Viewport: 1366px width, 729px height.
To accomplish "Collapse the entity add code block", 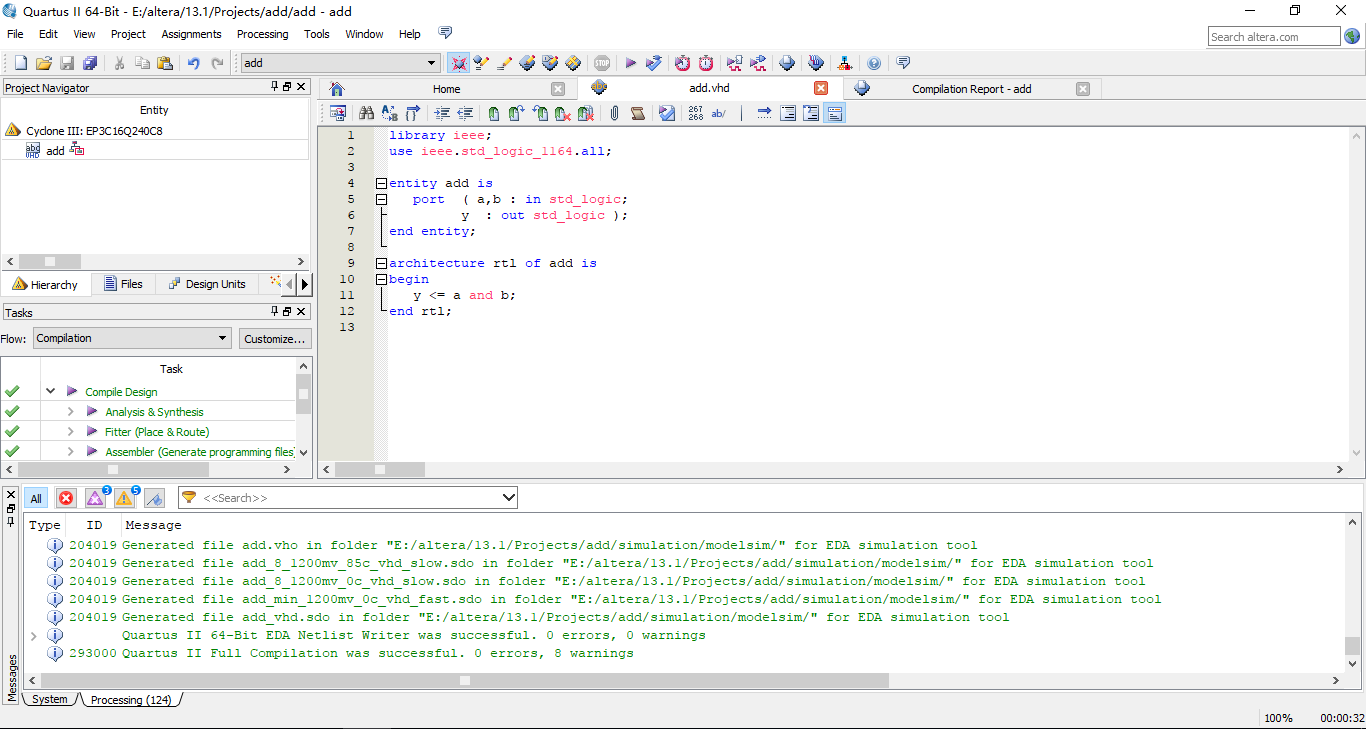I will (381, 183).
